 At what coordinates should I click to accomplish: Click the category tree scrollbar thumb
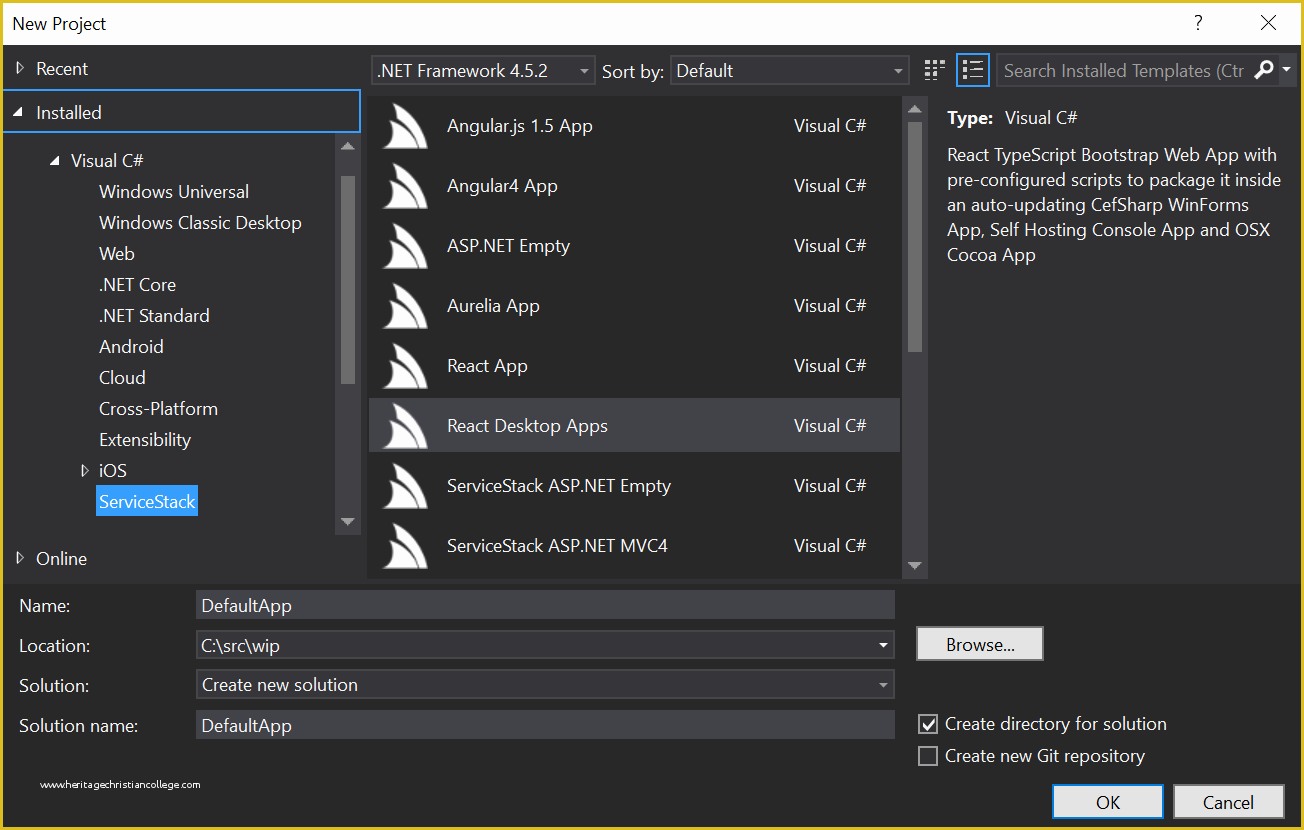[347, 280]
